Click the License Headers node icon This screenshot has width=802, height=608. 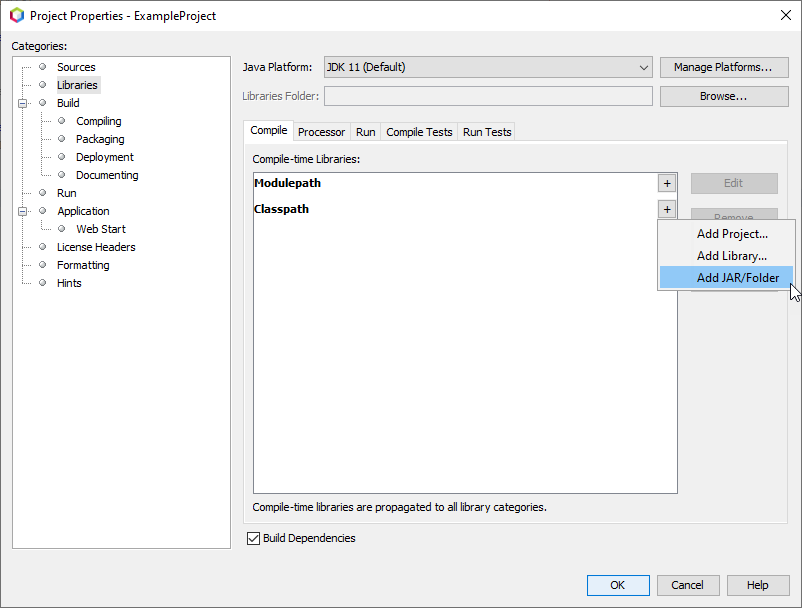coord(41,247)
